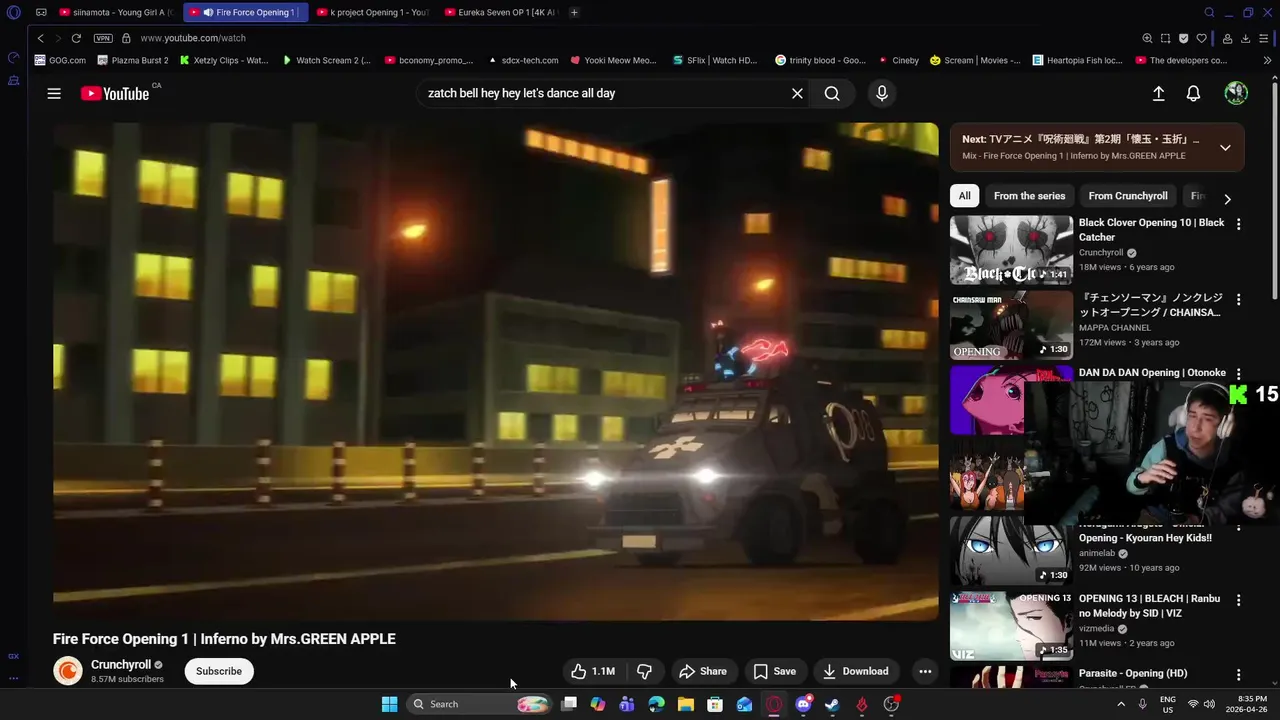This screenshot has width=1280, height=720.
Task: Open the YouTube account avatar menu
Action: tap(1236, 93)
